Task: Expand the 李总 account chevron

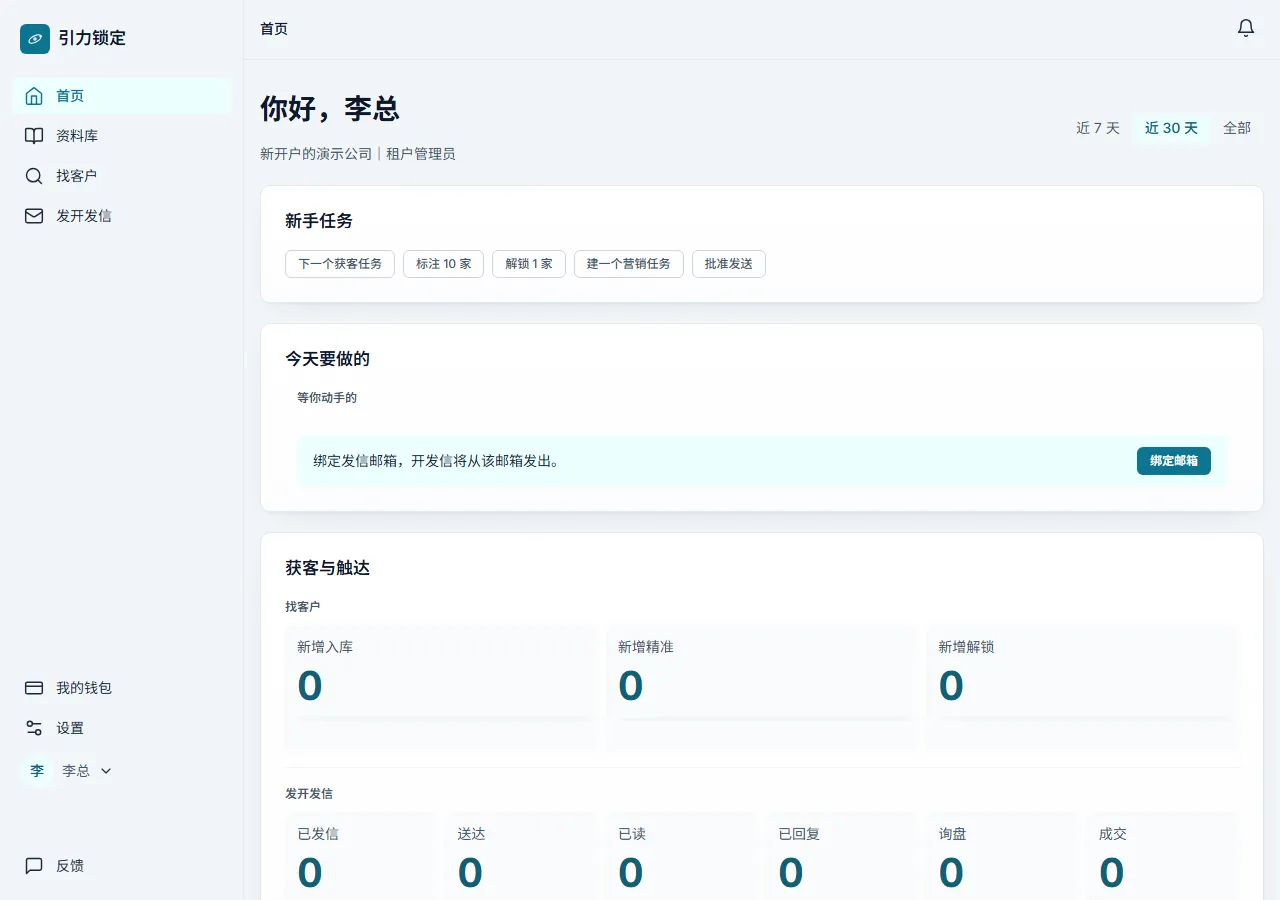Action: (106, 771)
